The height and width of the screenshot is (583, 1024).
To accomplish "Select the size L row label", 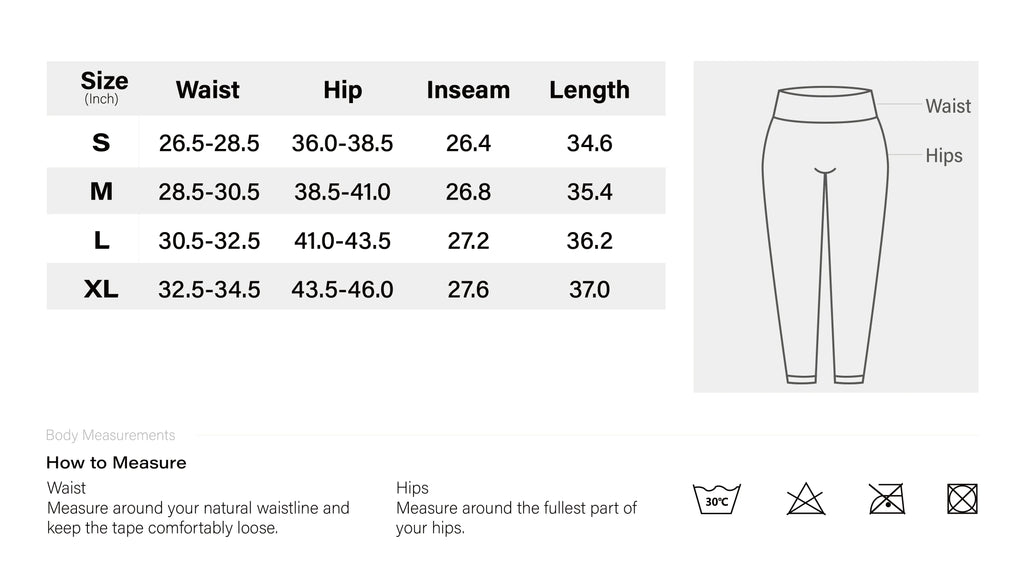I will click(x=101, y=241).
